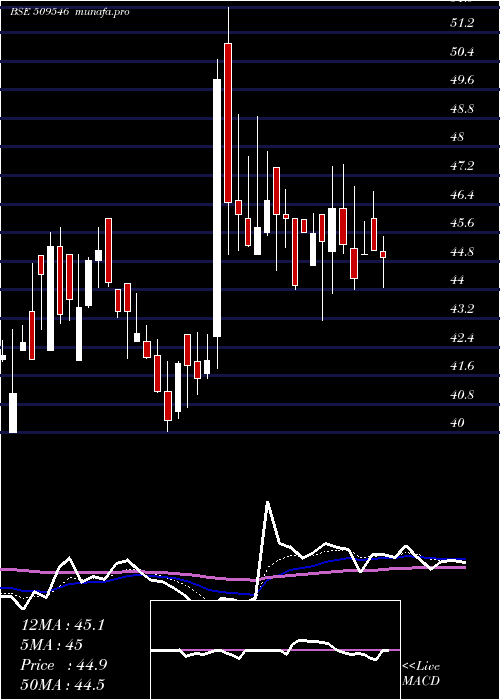Viewport: 500px width, 700px height.
Task: Click the price axis label 49.6
Action: point(462,80)
